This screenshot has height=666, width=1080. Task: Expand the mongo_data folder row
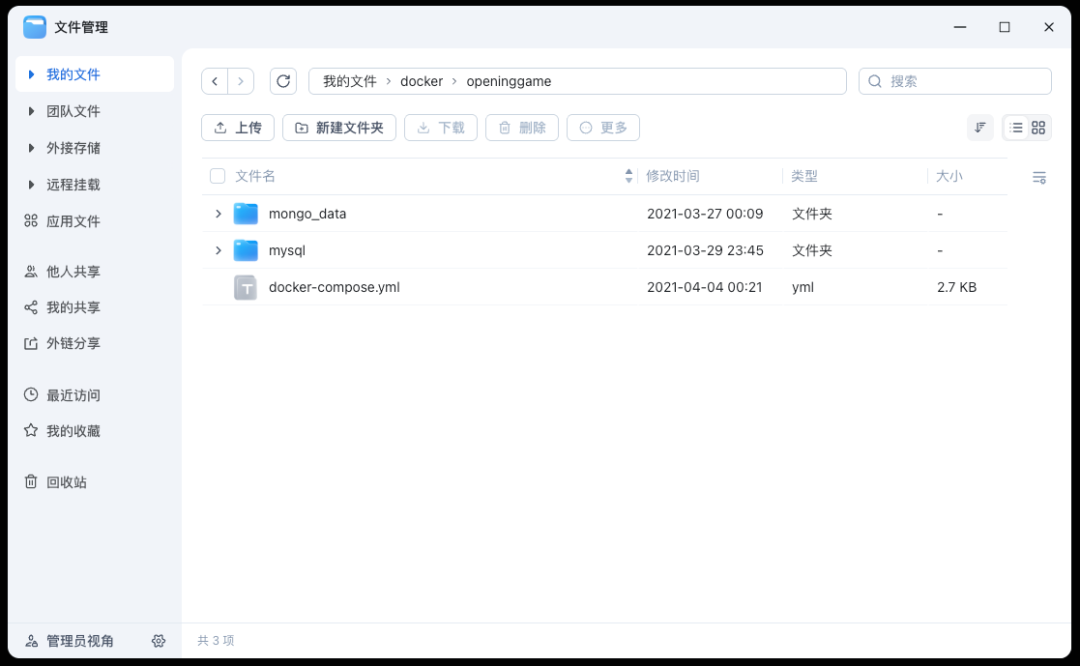pos(219,213)
